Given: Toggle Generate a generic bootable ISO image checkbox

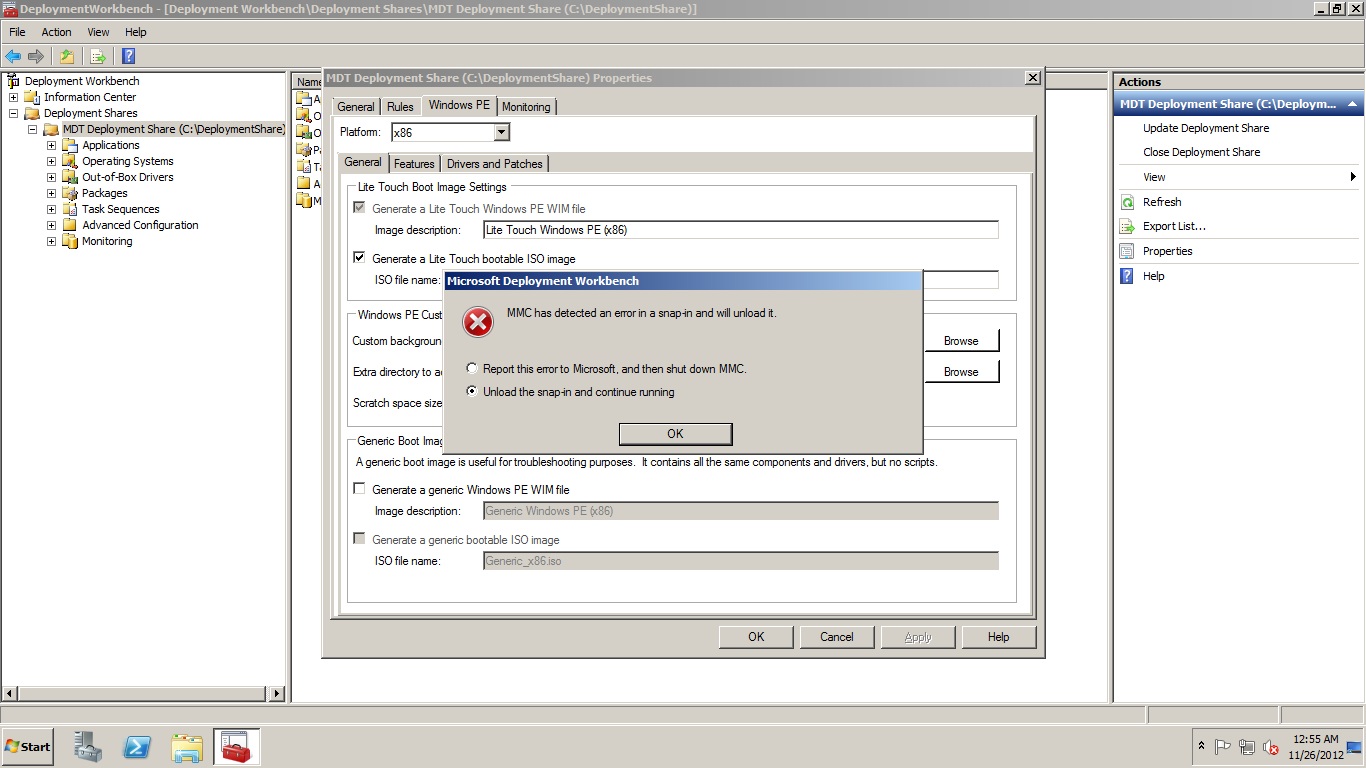Looking at the screenshot, I should [x=360, y=539].
